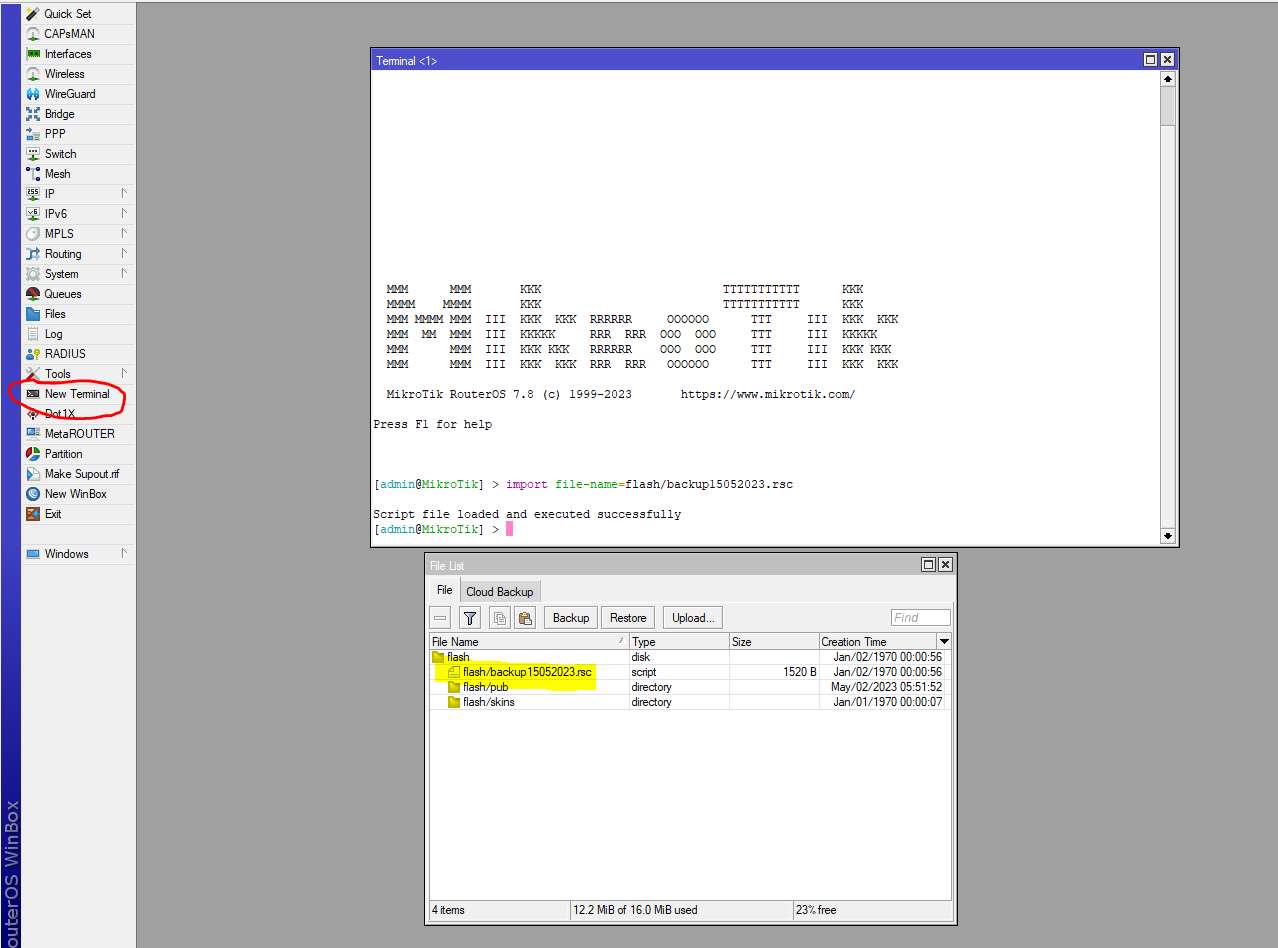1278x948 pixels.
Task: Open the Log icon
Action: point(33,334)
